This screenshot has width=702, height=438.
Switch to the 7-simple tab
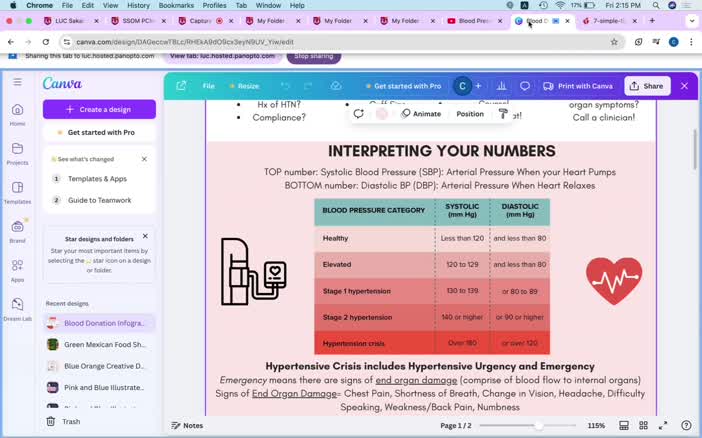pos(609,21)
